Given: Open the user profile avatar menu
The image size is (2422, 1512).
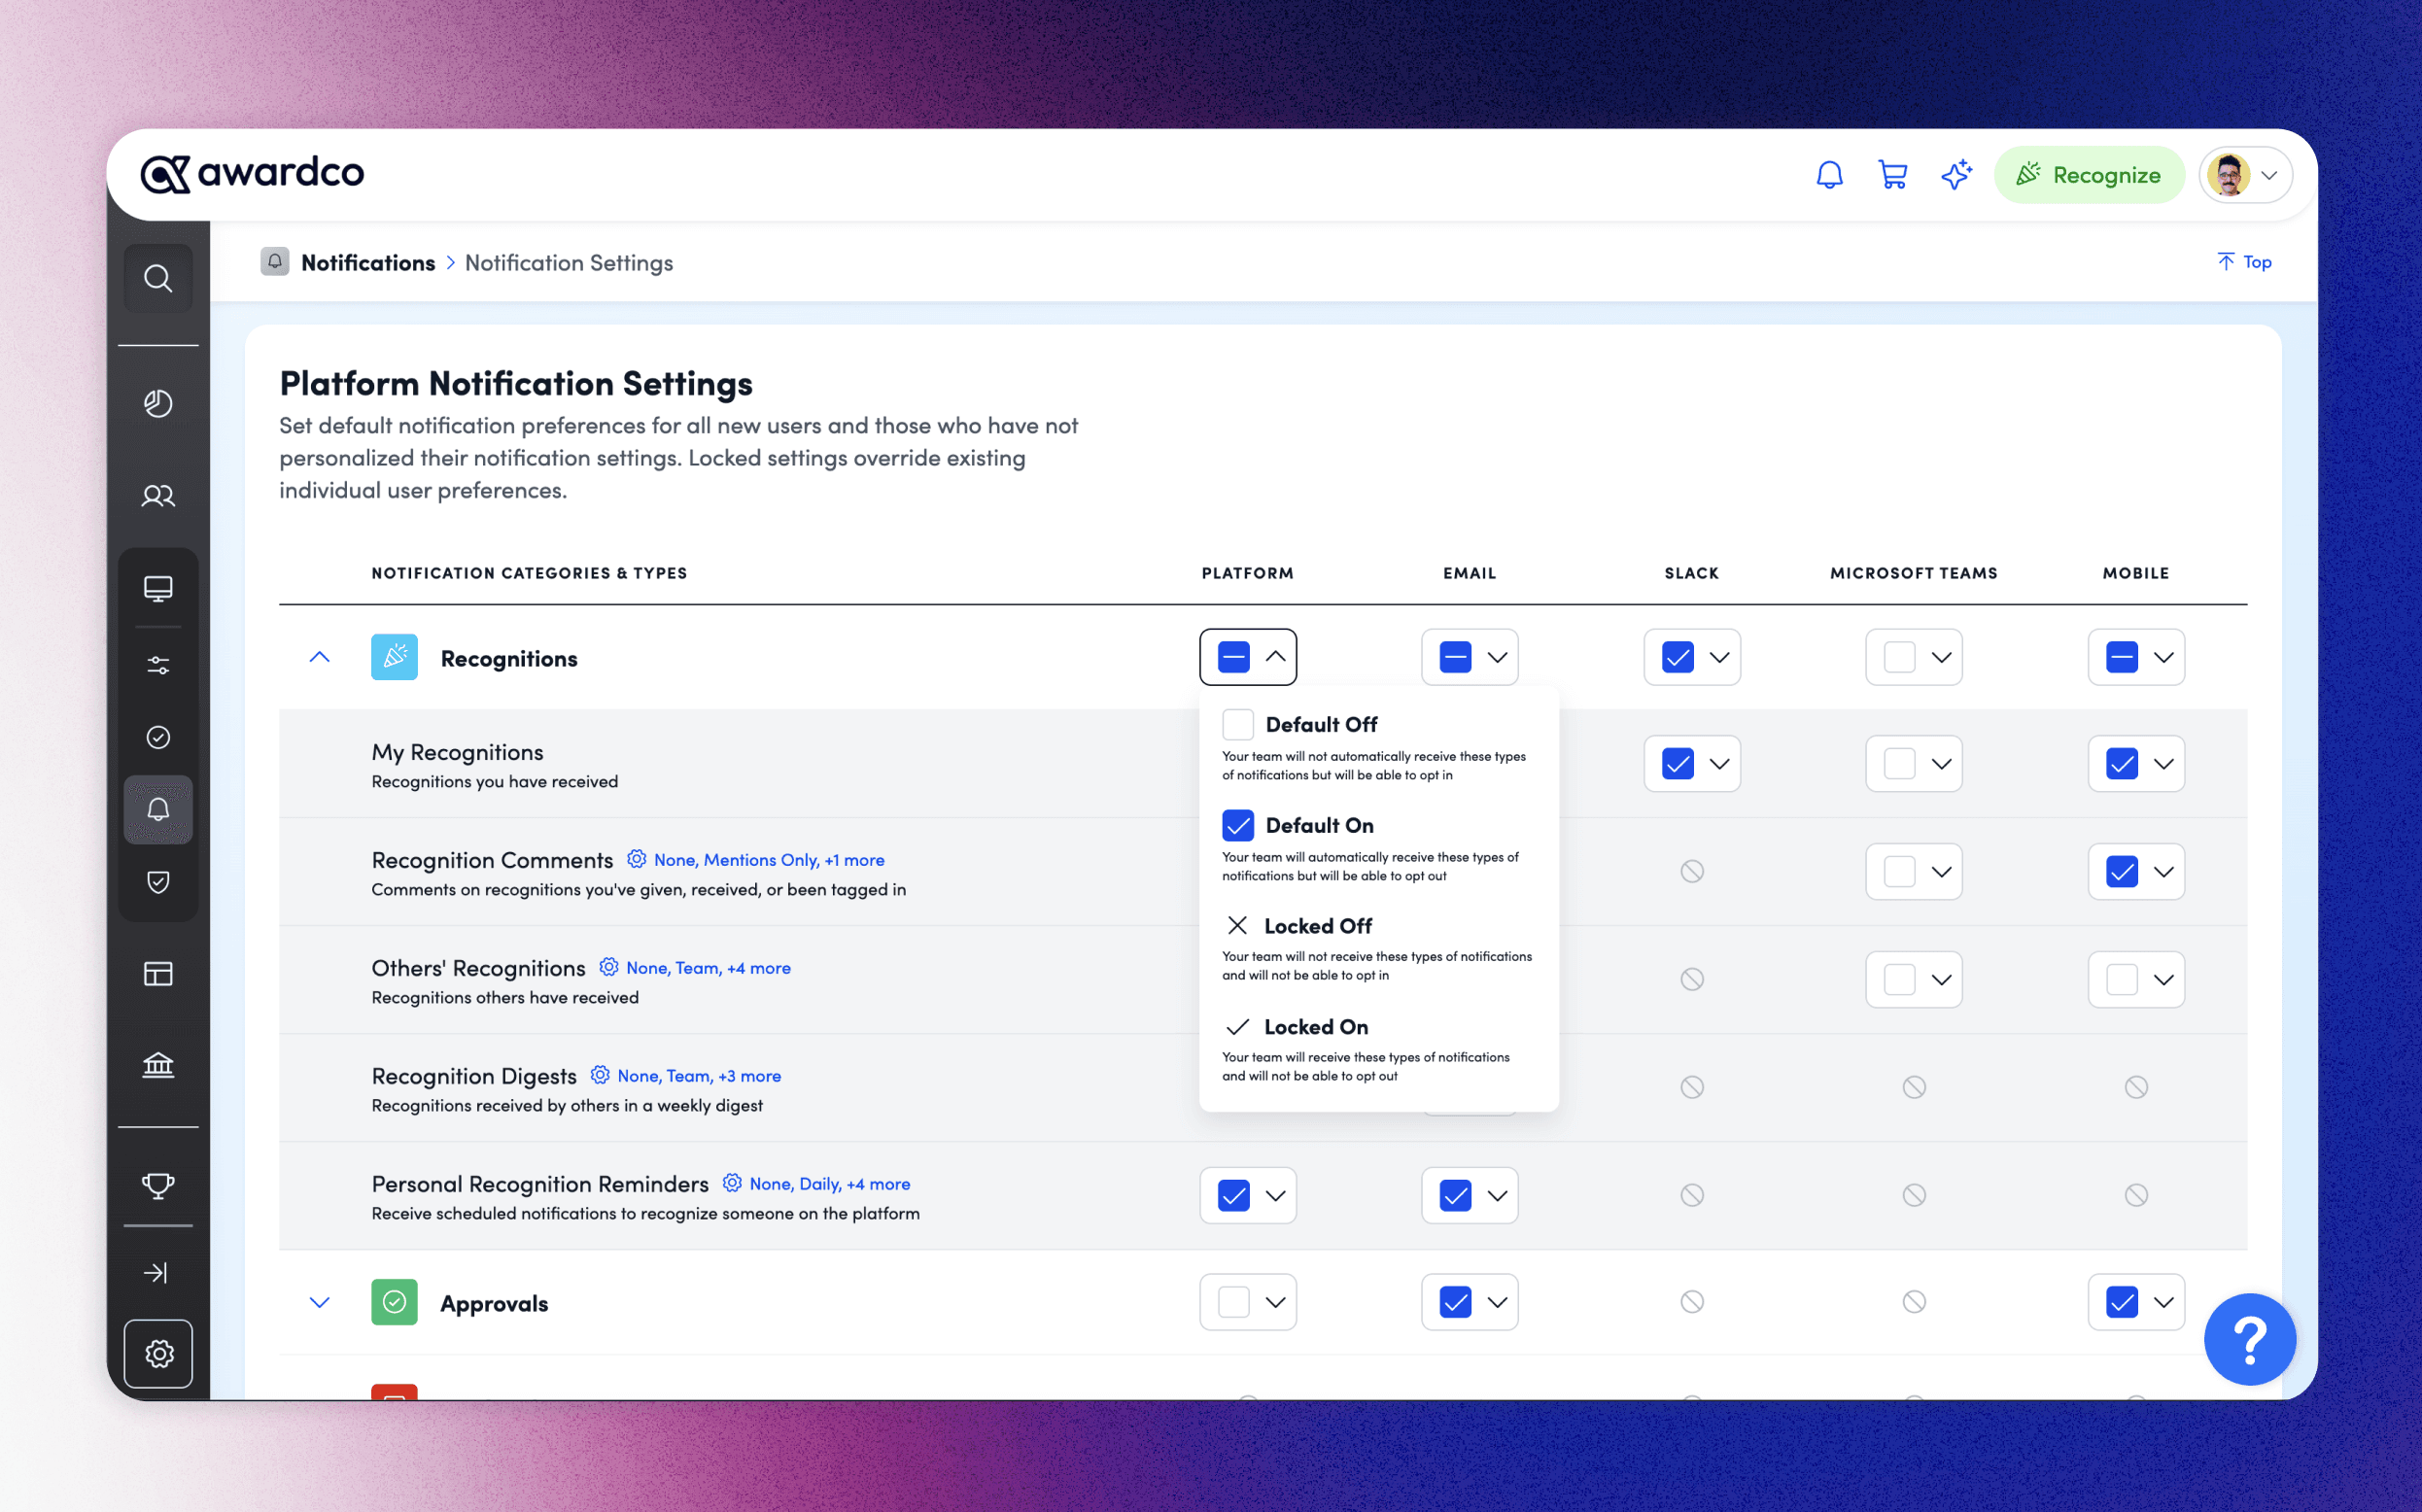Looking at the screenshot, I should [x=2245, y=175].
